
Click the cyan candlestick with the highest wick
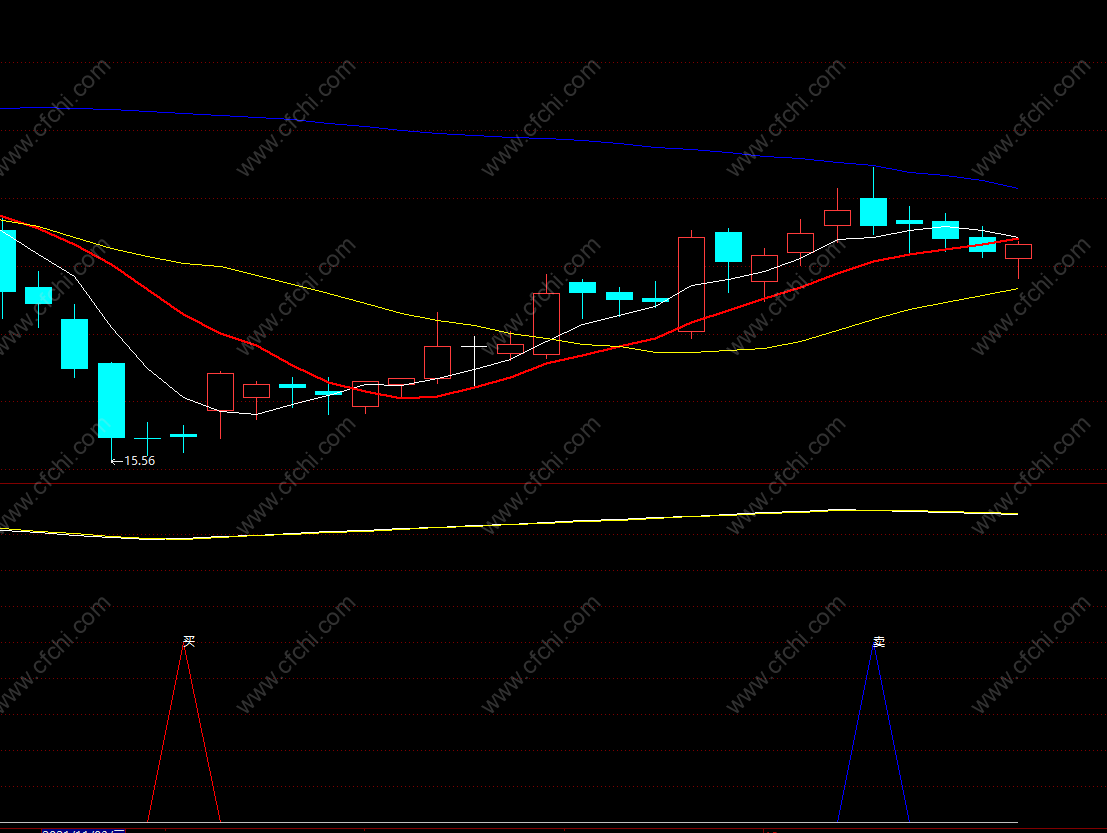tap(873, 202)
